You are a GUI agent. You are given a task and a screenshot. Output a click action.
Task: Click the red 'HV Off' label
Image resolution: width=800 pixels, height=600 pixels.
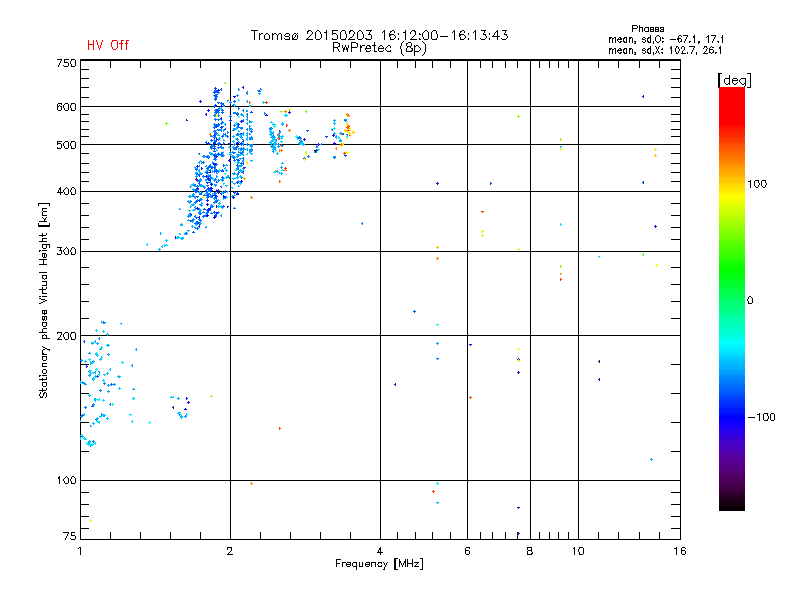(108, 45)
